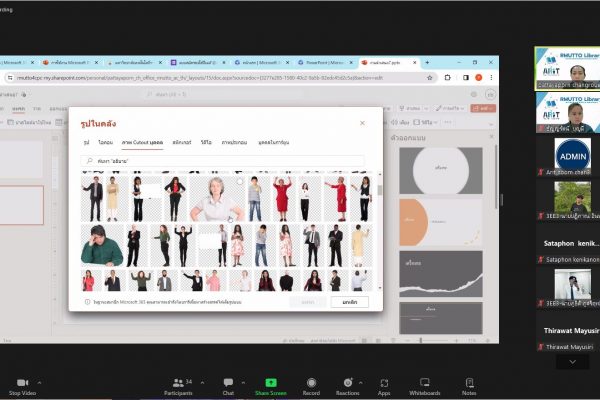Image resolution: width=600 pixels, height=400 pixels.
Task: Show more participants with the down chevron
Action: coord(572,362)
